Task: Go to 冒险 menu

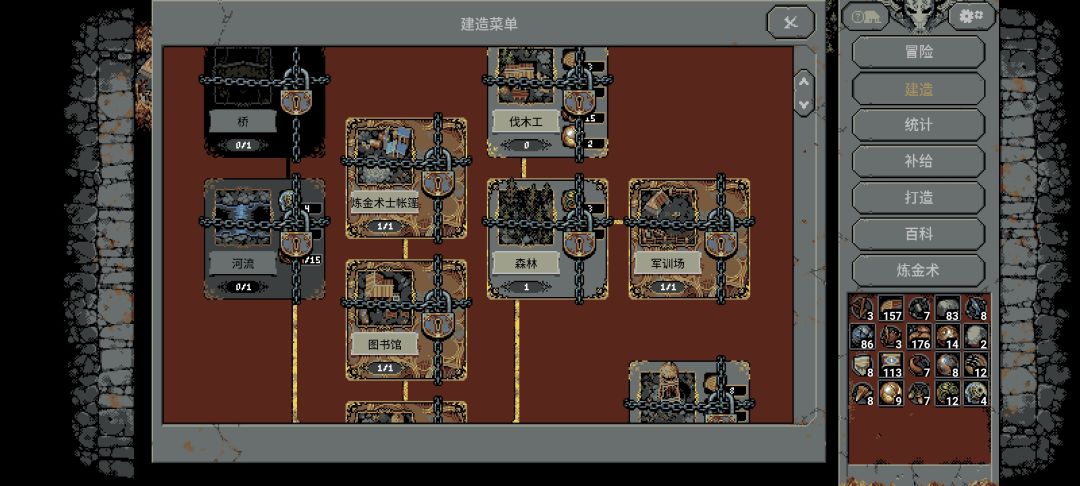Action: [x=918, y=52]
